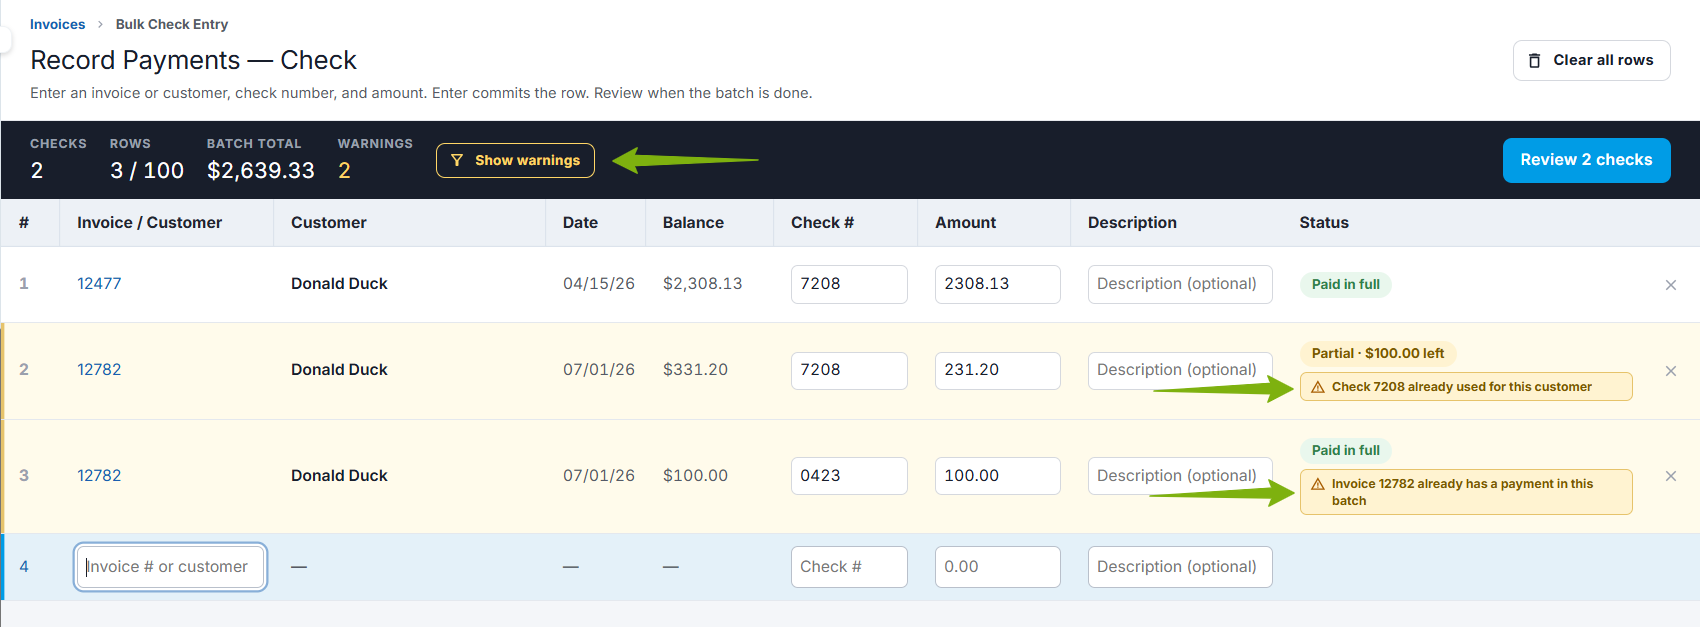
Task: Click the trash icon in Clear all rows
Action: pos(1535,61)
